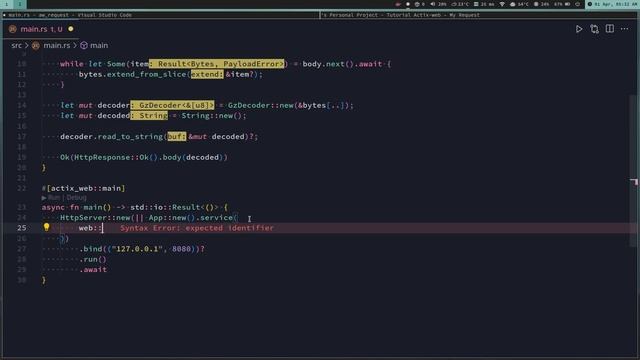Run the Rust file with the play icon
Image resolution: width=640 pixels, height=360 pixels.
(579, 29)
